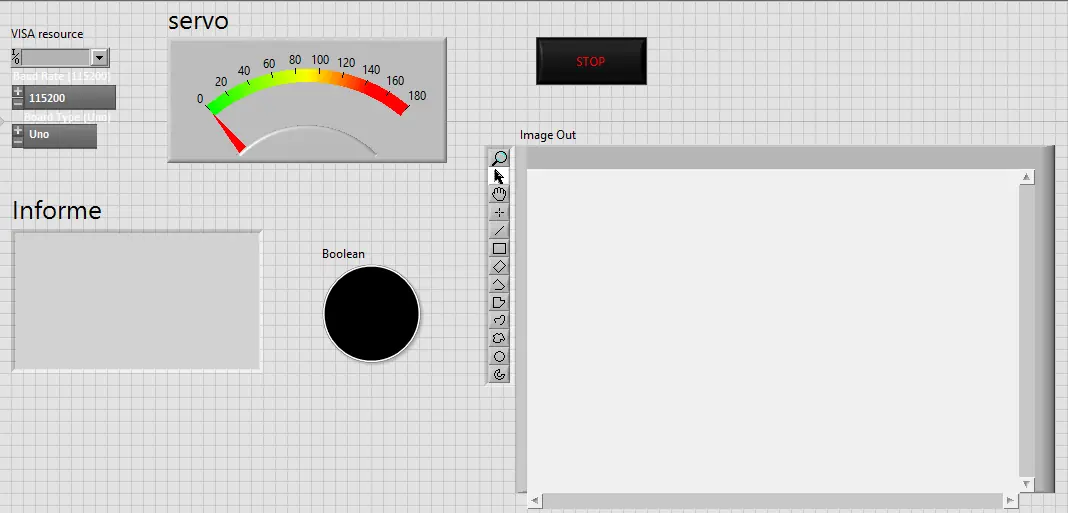
Task: Click the 'Boolean' label text
Action: click(343, 254)
